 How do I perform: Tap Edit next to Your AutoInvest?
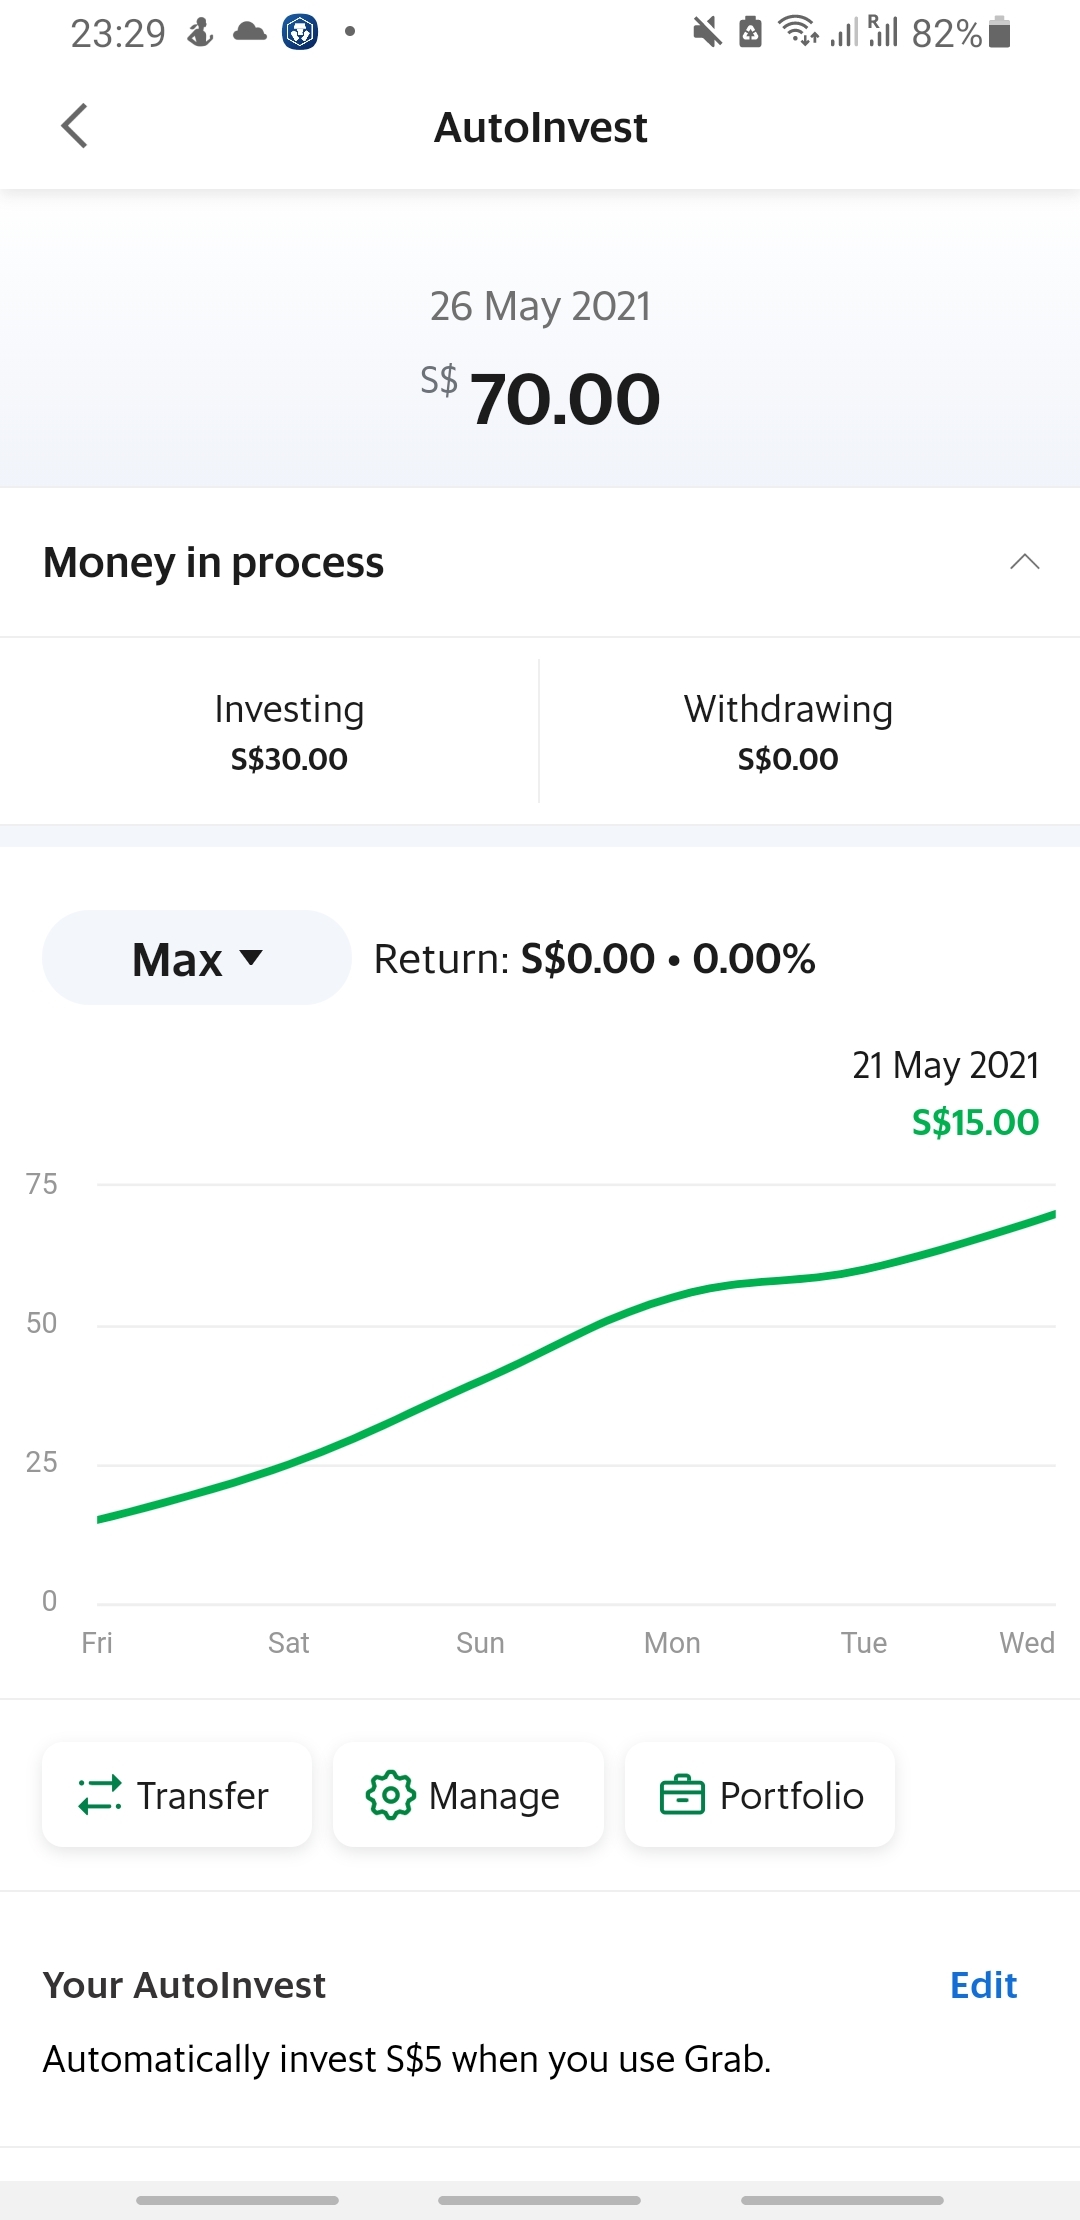[x=983, y=1985]
